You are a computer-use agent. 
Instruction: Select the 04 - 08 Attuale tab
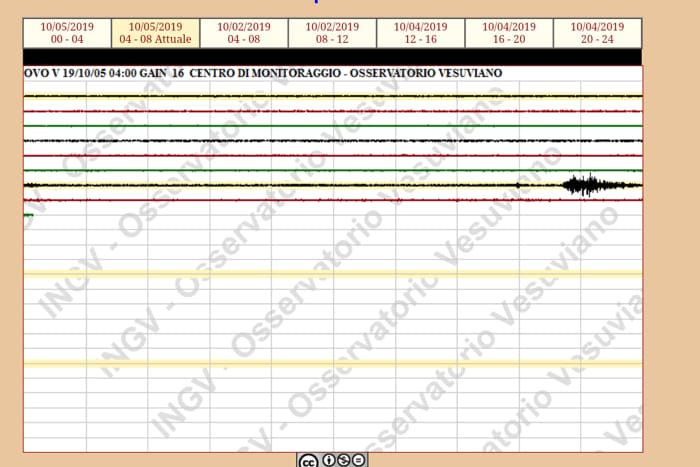(x=155, y=33)
